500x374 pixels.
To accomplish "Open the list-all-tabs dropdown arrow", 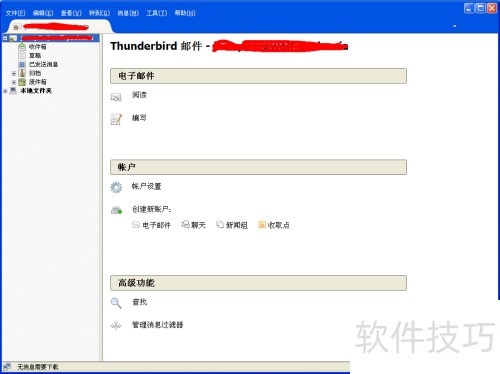I will 455,26.
